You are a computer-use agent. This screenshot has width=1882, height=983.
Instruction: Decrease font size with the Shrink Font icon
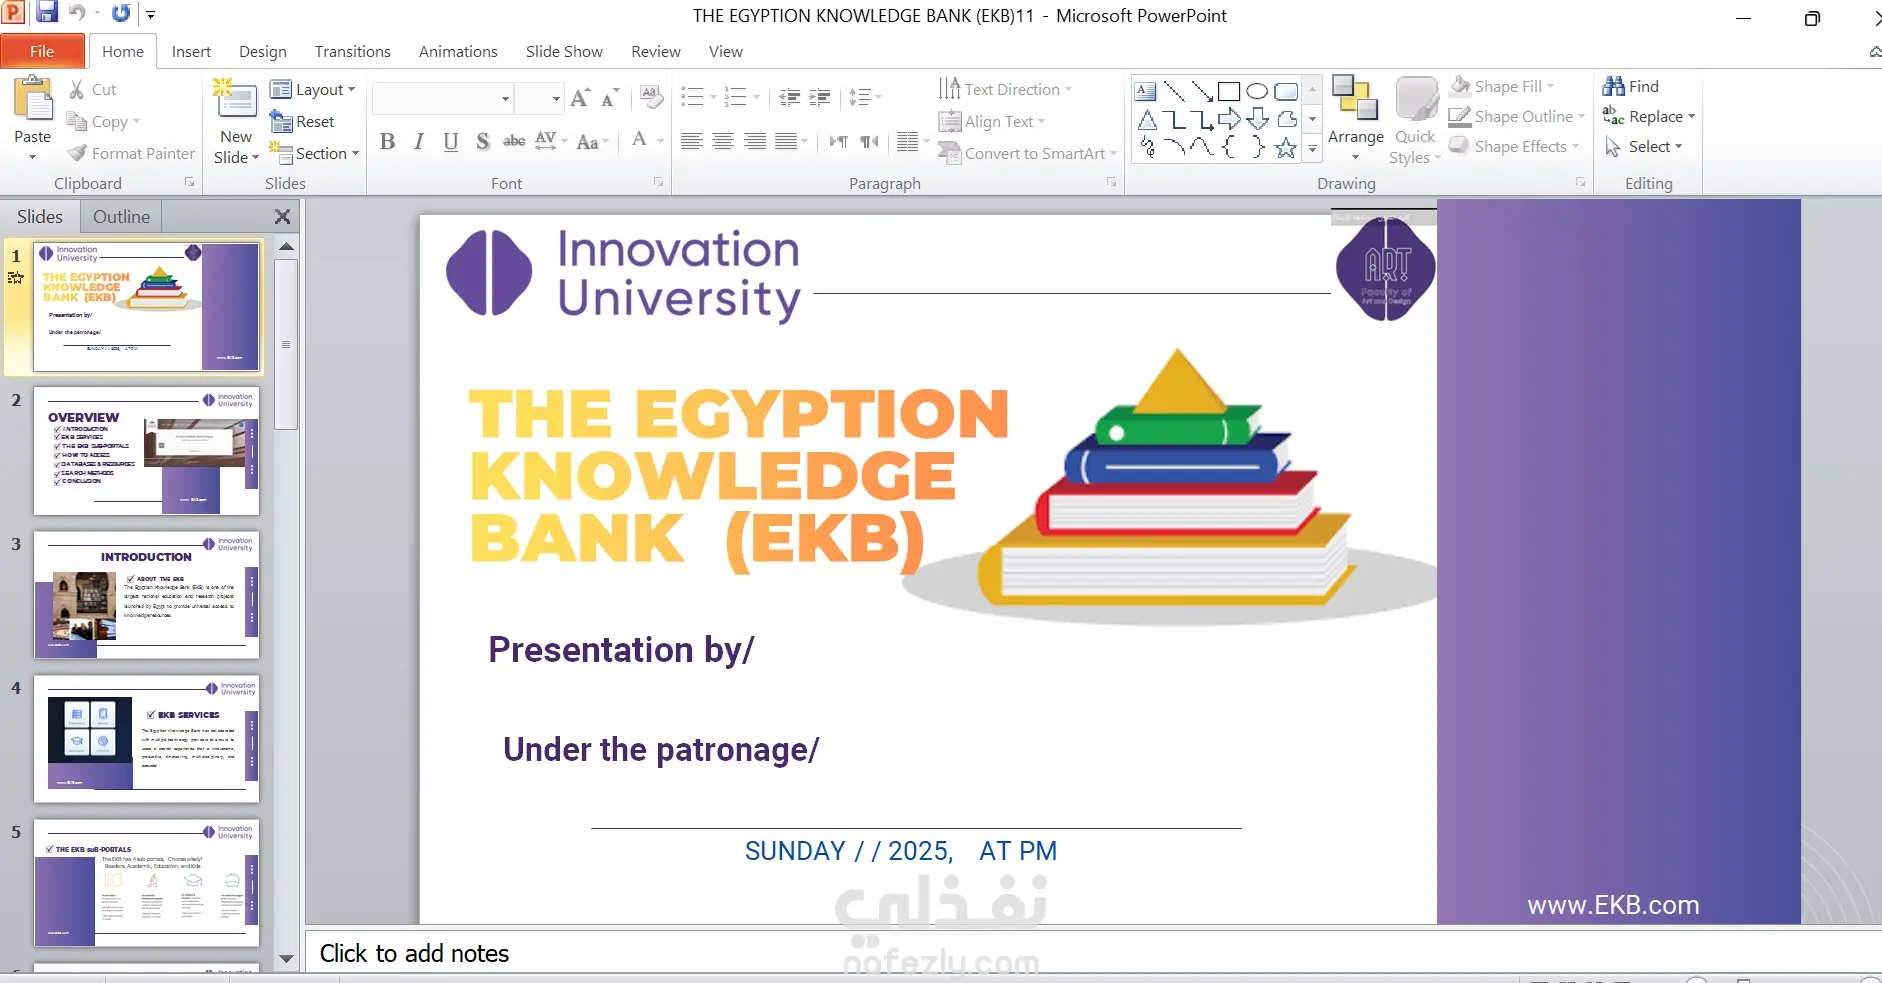point(609,97)
